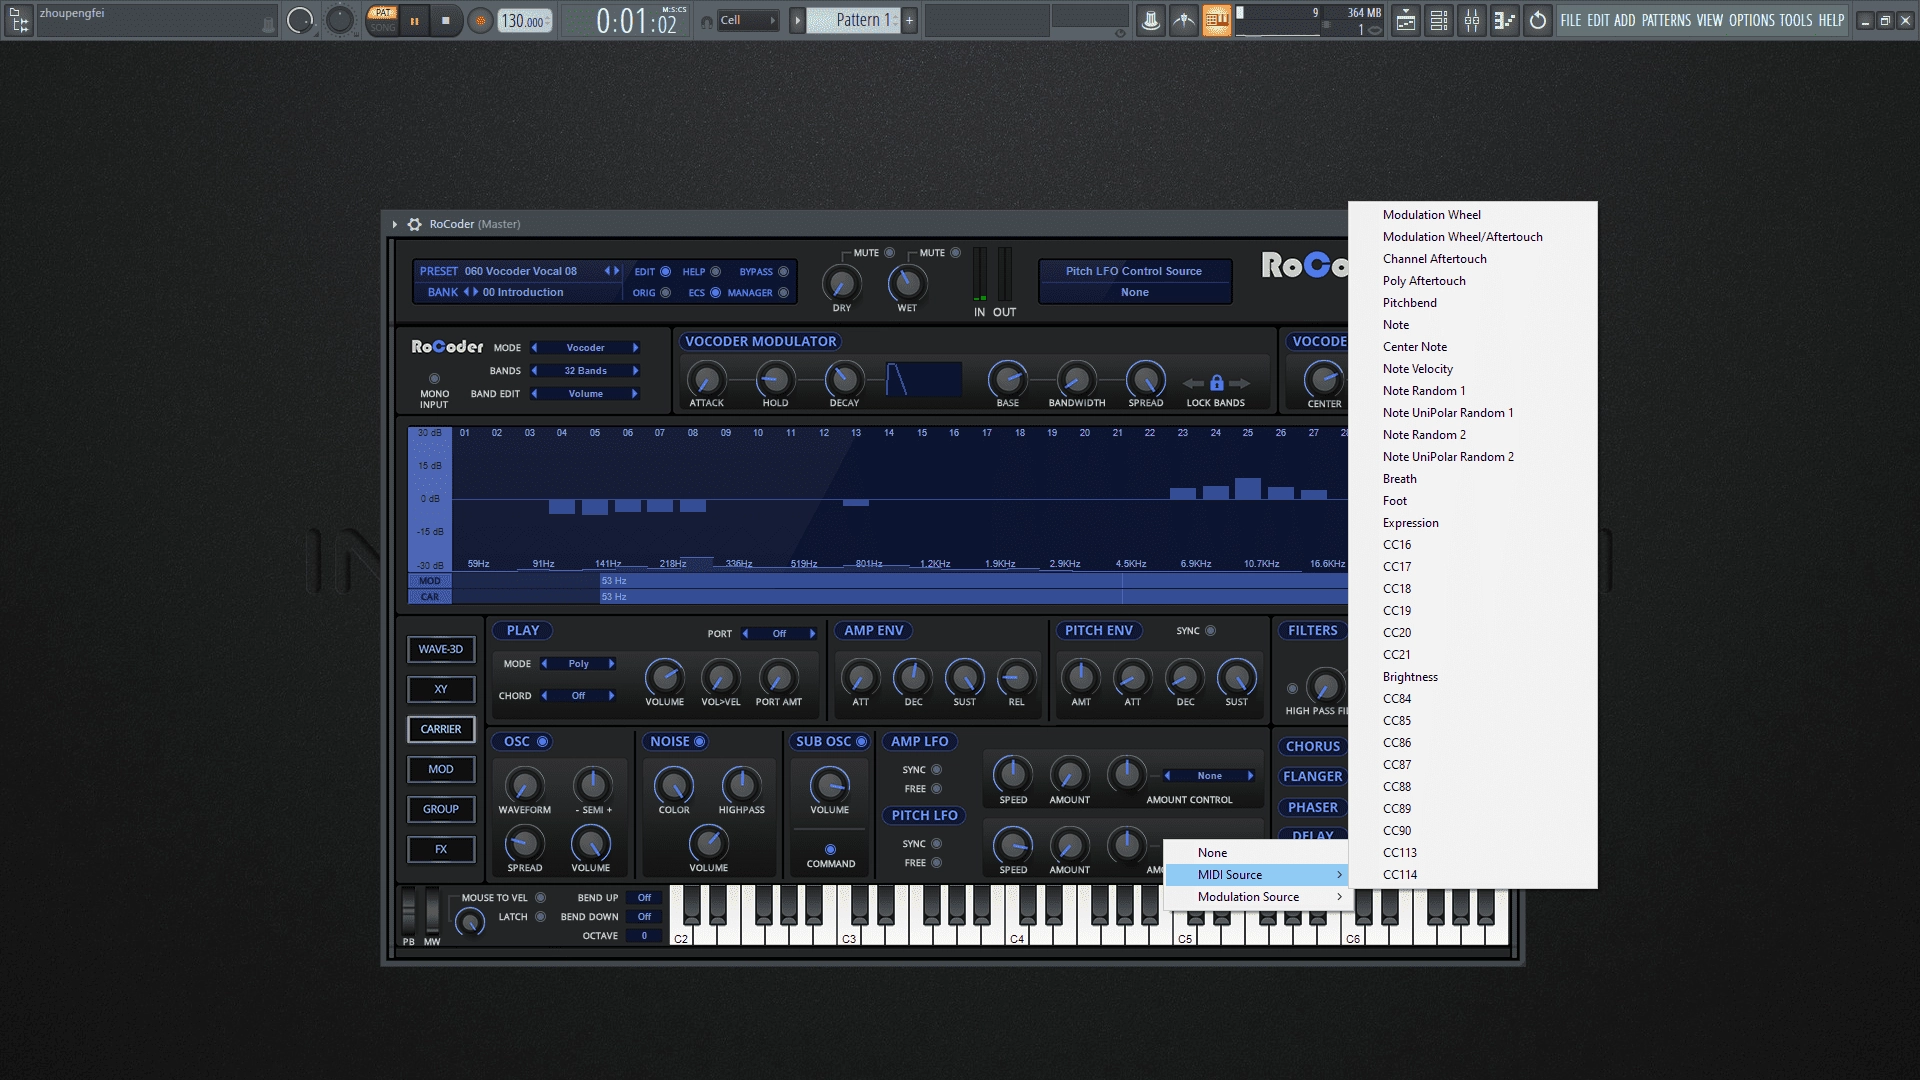Open the piano roll icon
This screenshot has width=1920, height=1080.
(x=1504, y=20)
